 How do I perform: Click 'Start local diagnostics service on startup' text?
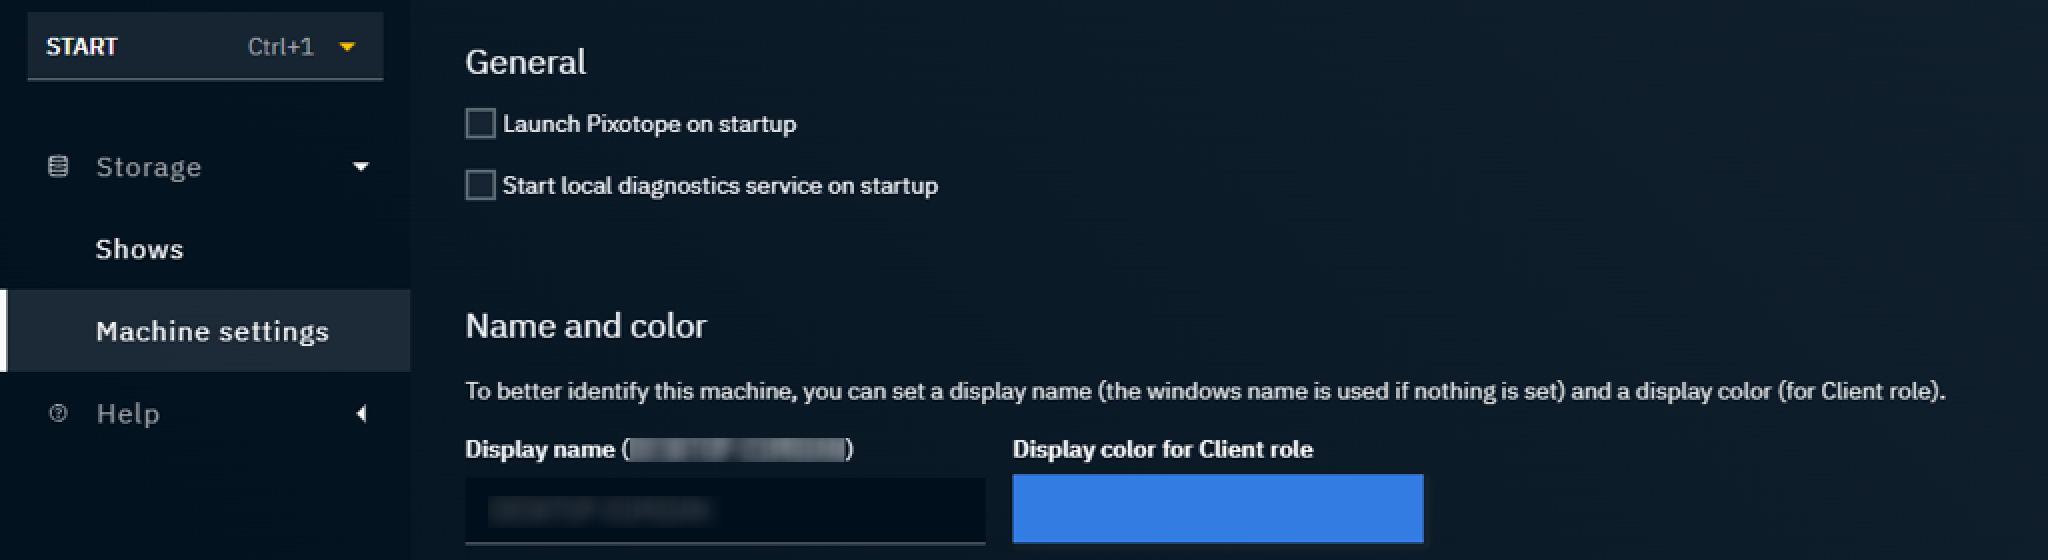tap(719, 185)
